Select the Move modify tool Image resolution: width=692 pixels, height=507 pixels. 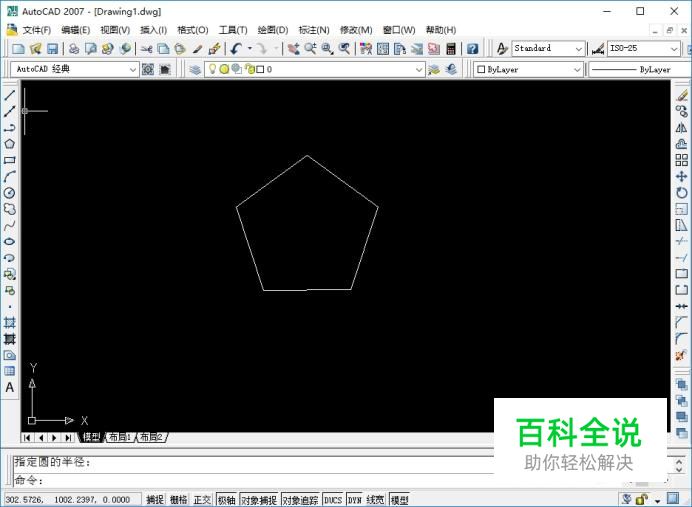click(x=682, y=177)
